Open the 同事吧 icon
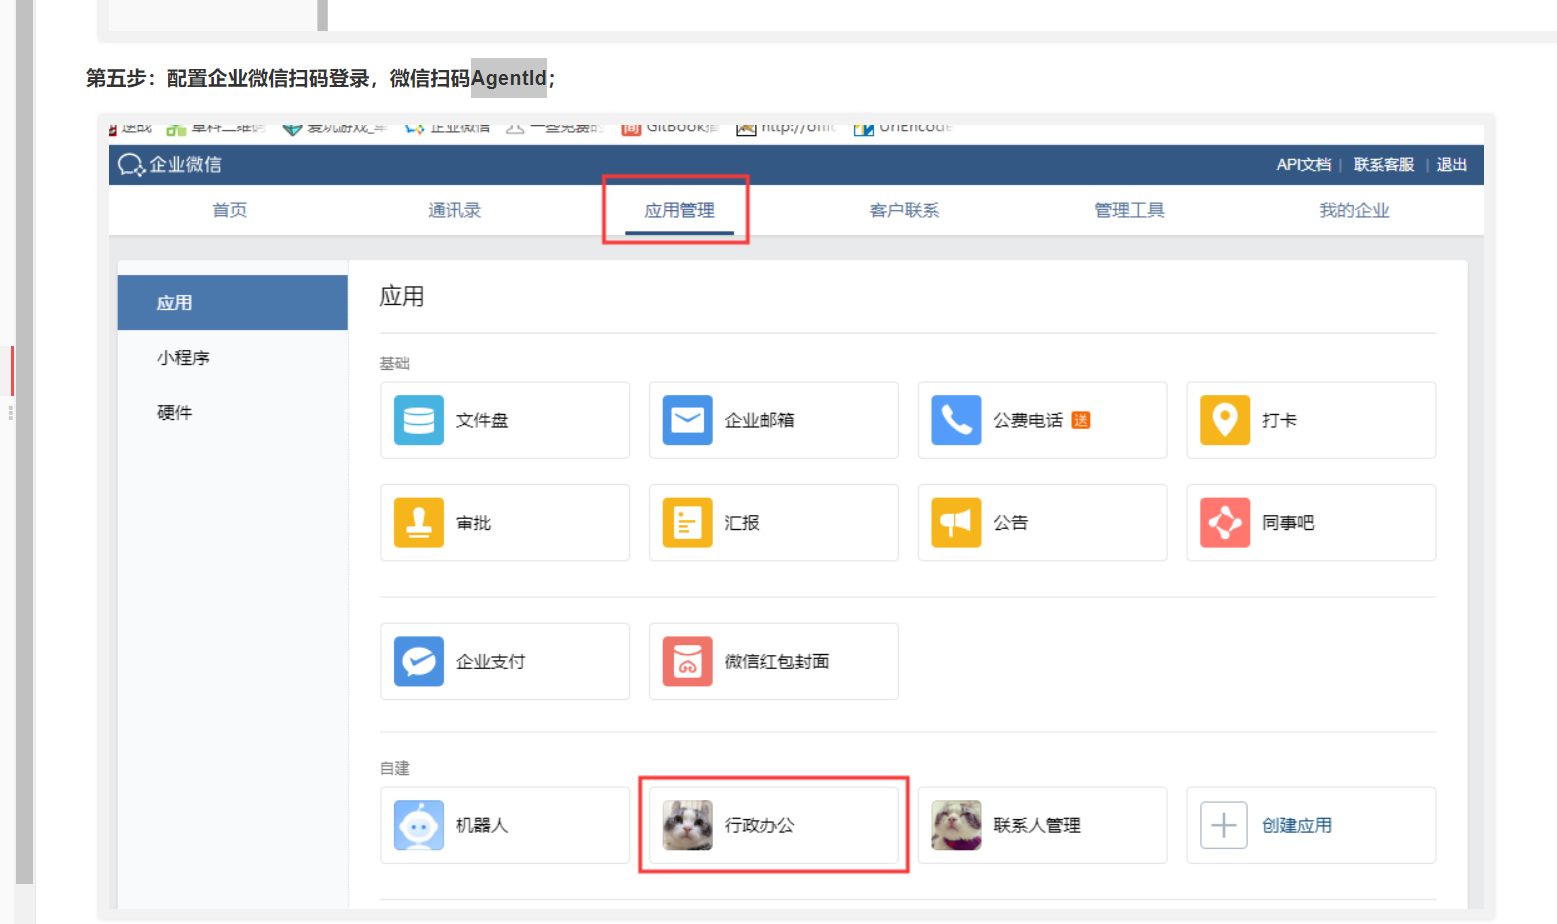The width and height of the screenshot is (1557, 924). (1225, 523)
